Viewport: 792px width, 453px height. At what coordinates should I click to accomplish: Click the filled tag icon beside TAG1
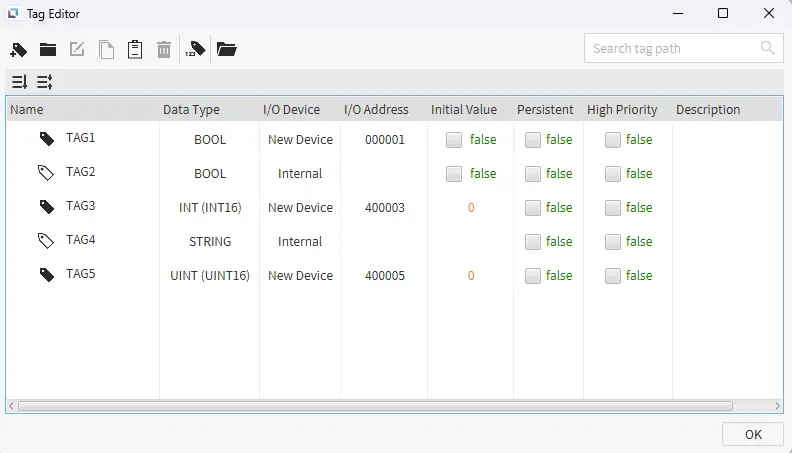[46, 139]
